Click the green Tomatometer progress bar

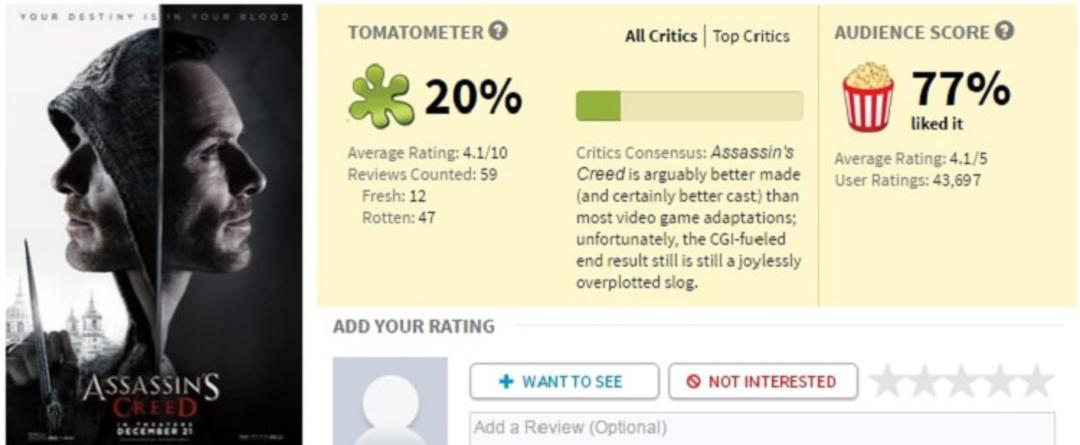(x=689, y=106)
